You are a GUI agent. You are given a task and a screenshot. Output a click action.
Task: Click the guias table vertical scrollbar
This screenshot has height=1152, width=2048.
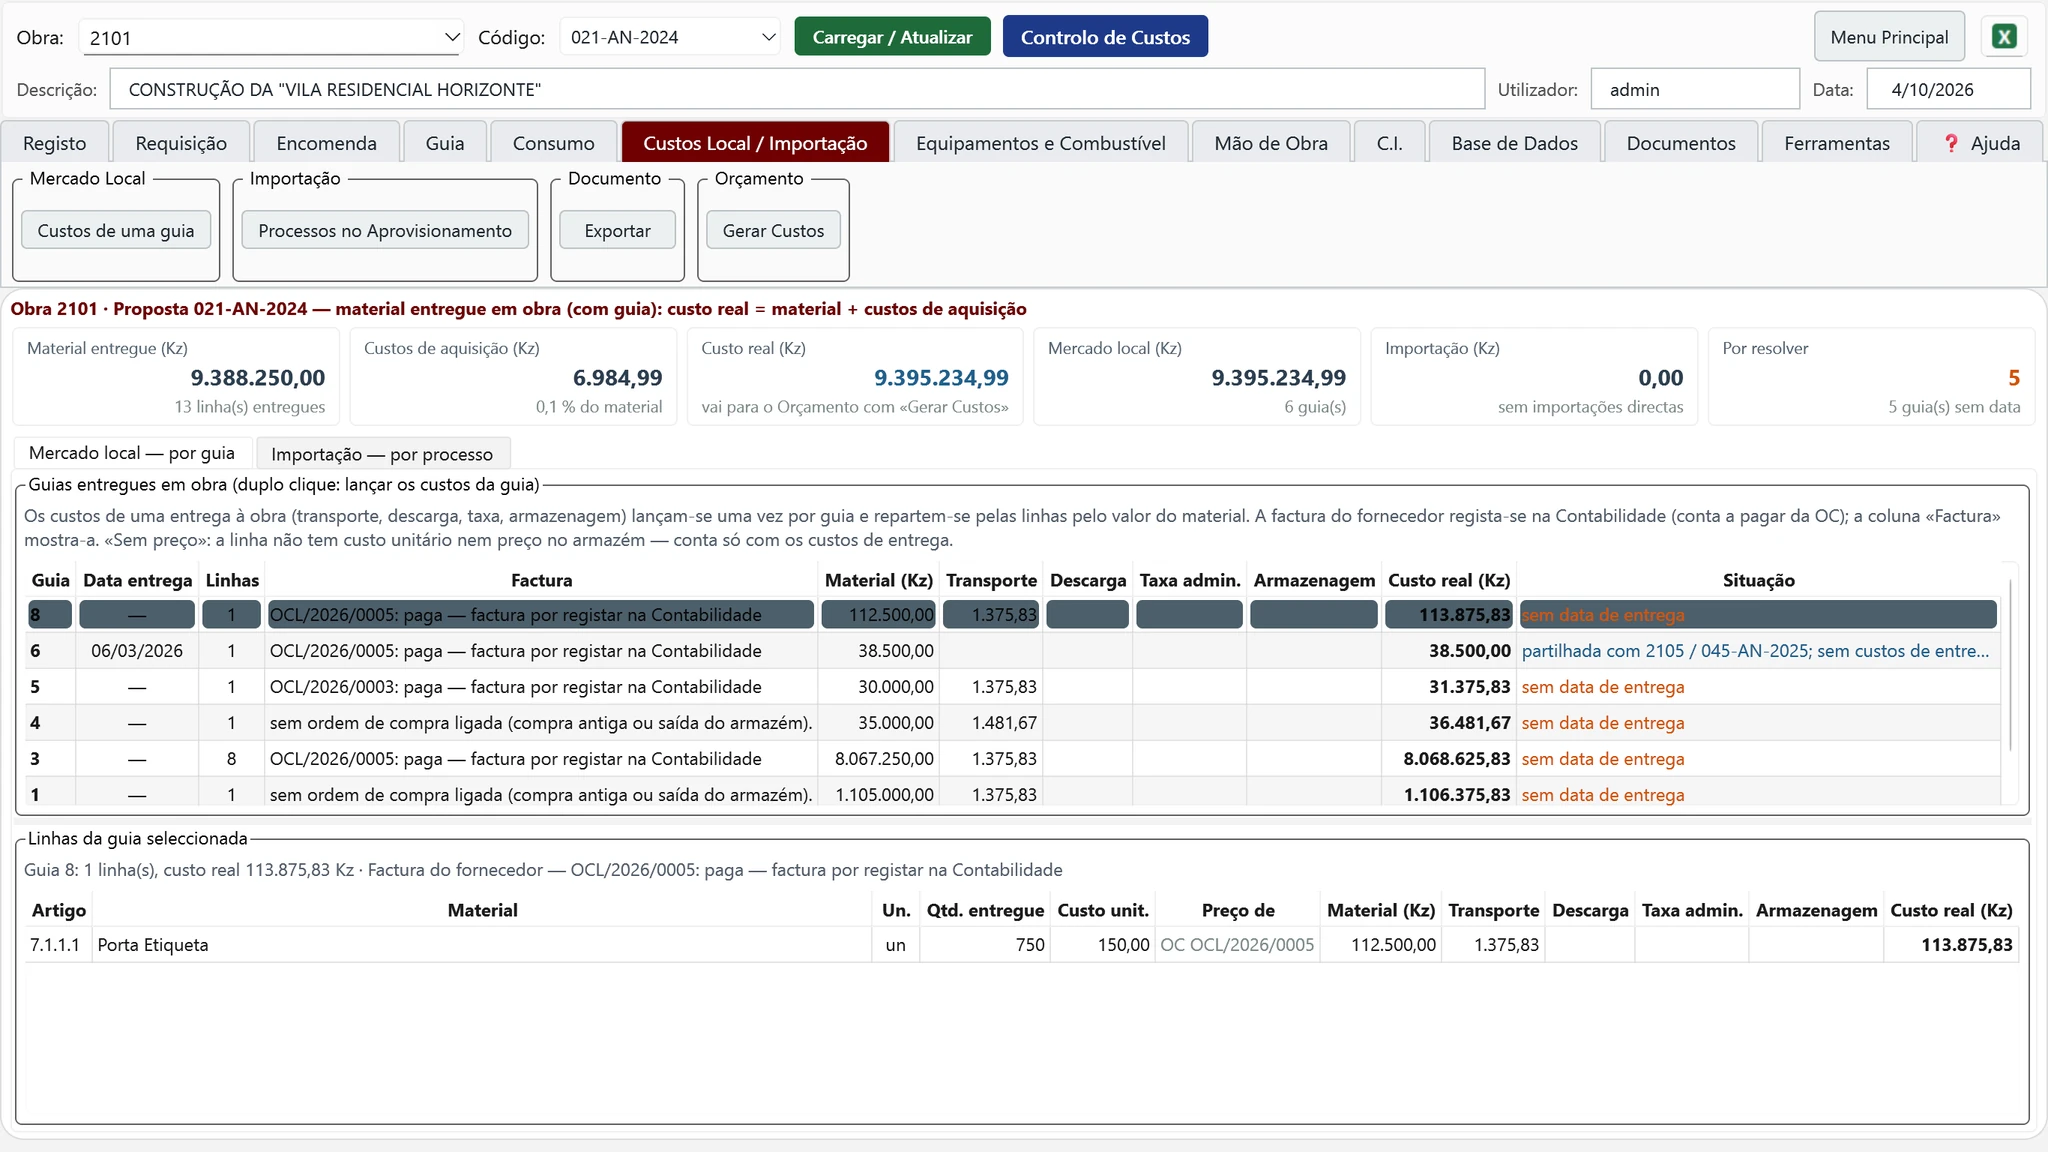point(2010,665)
